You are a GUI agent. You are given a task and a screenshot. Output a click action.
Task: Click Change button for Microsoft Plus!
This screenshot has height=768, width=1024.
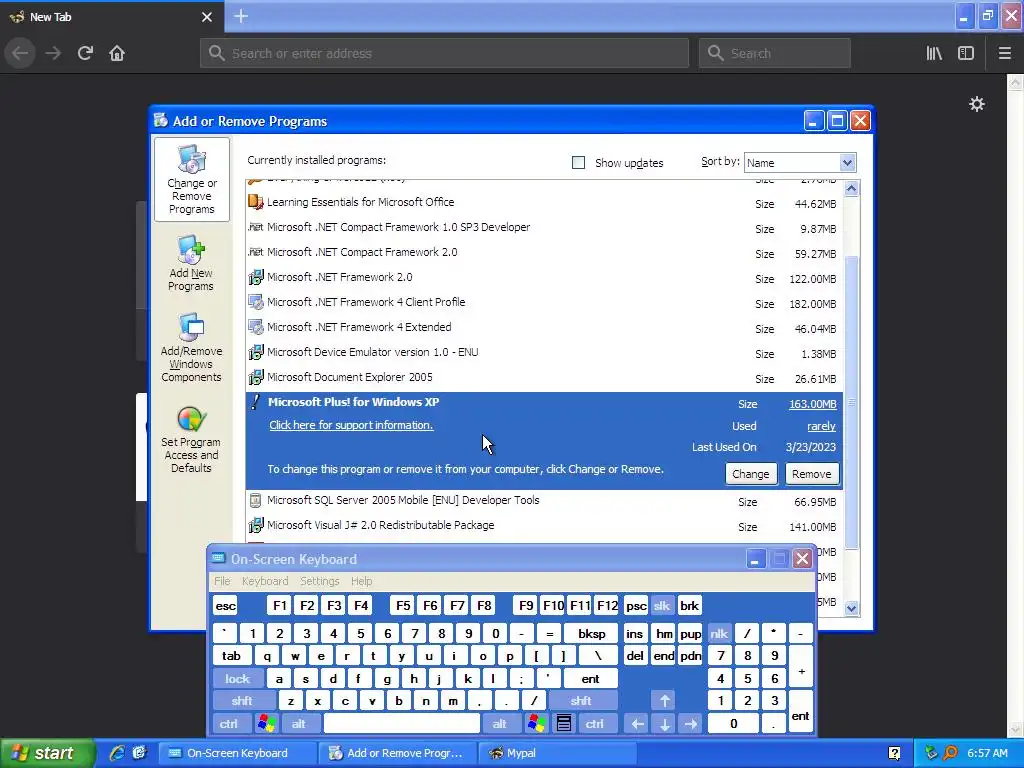(751, 474)
